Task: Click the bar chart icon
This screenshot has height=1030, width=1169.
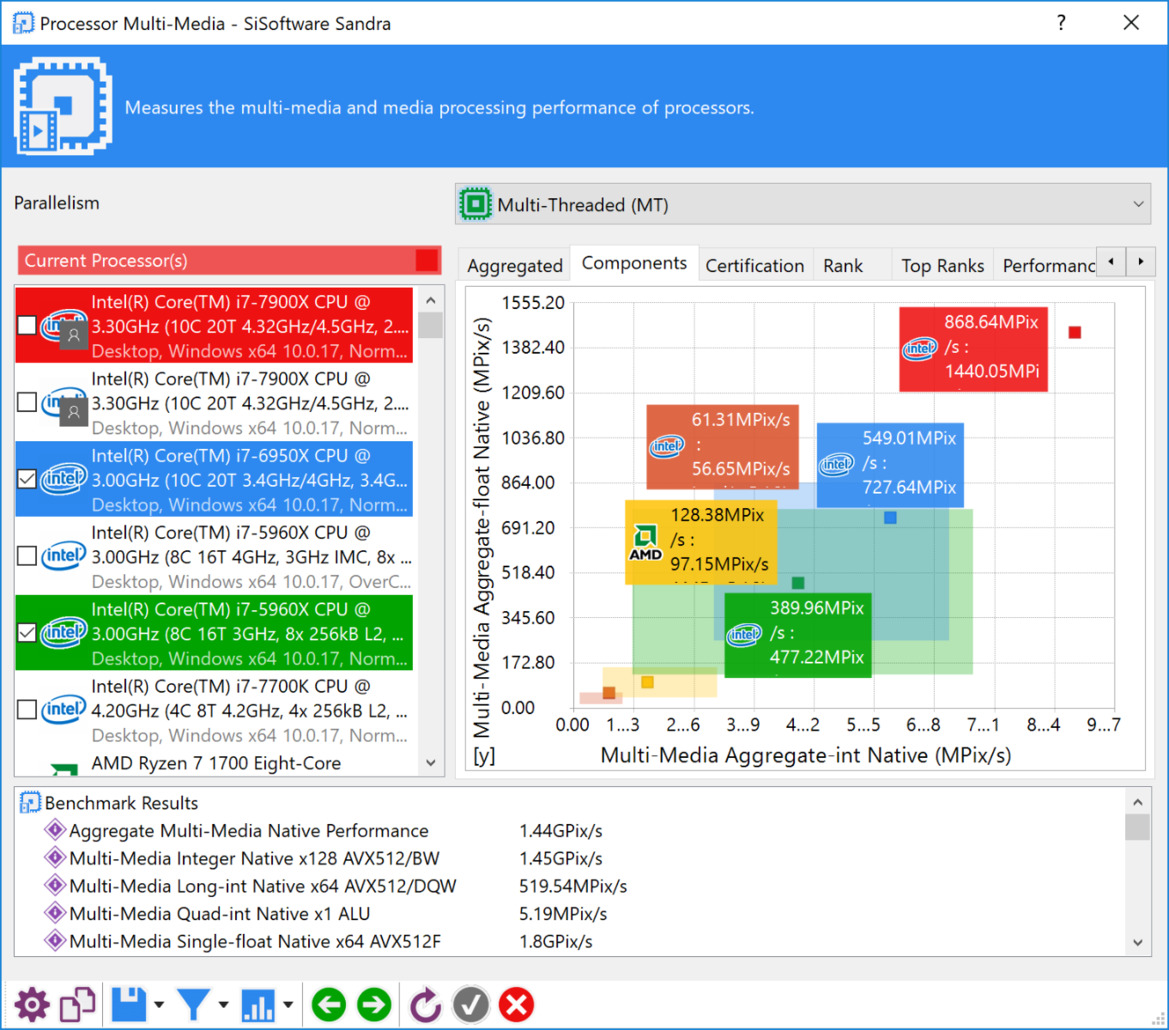Action: (x=258, y=1005)
